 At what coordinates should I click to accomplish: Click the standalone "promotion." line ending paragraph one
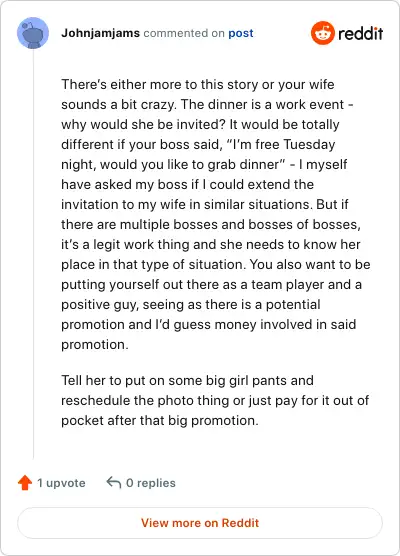tap(95, 344)
